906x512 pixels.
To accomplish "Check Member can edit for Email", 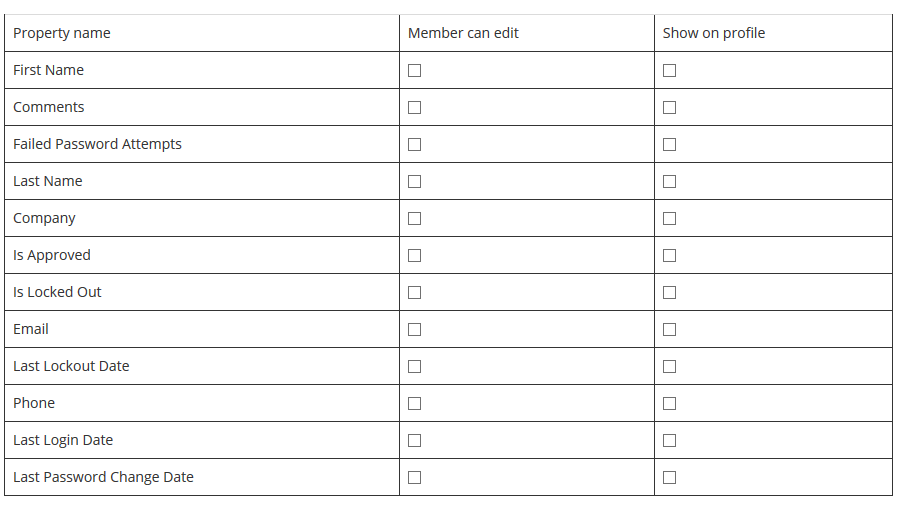I will pos(414,329).
